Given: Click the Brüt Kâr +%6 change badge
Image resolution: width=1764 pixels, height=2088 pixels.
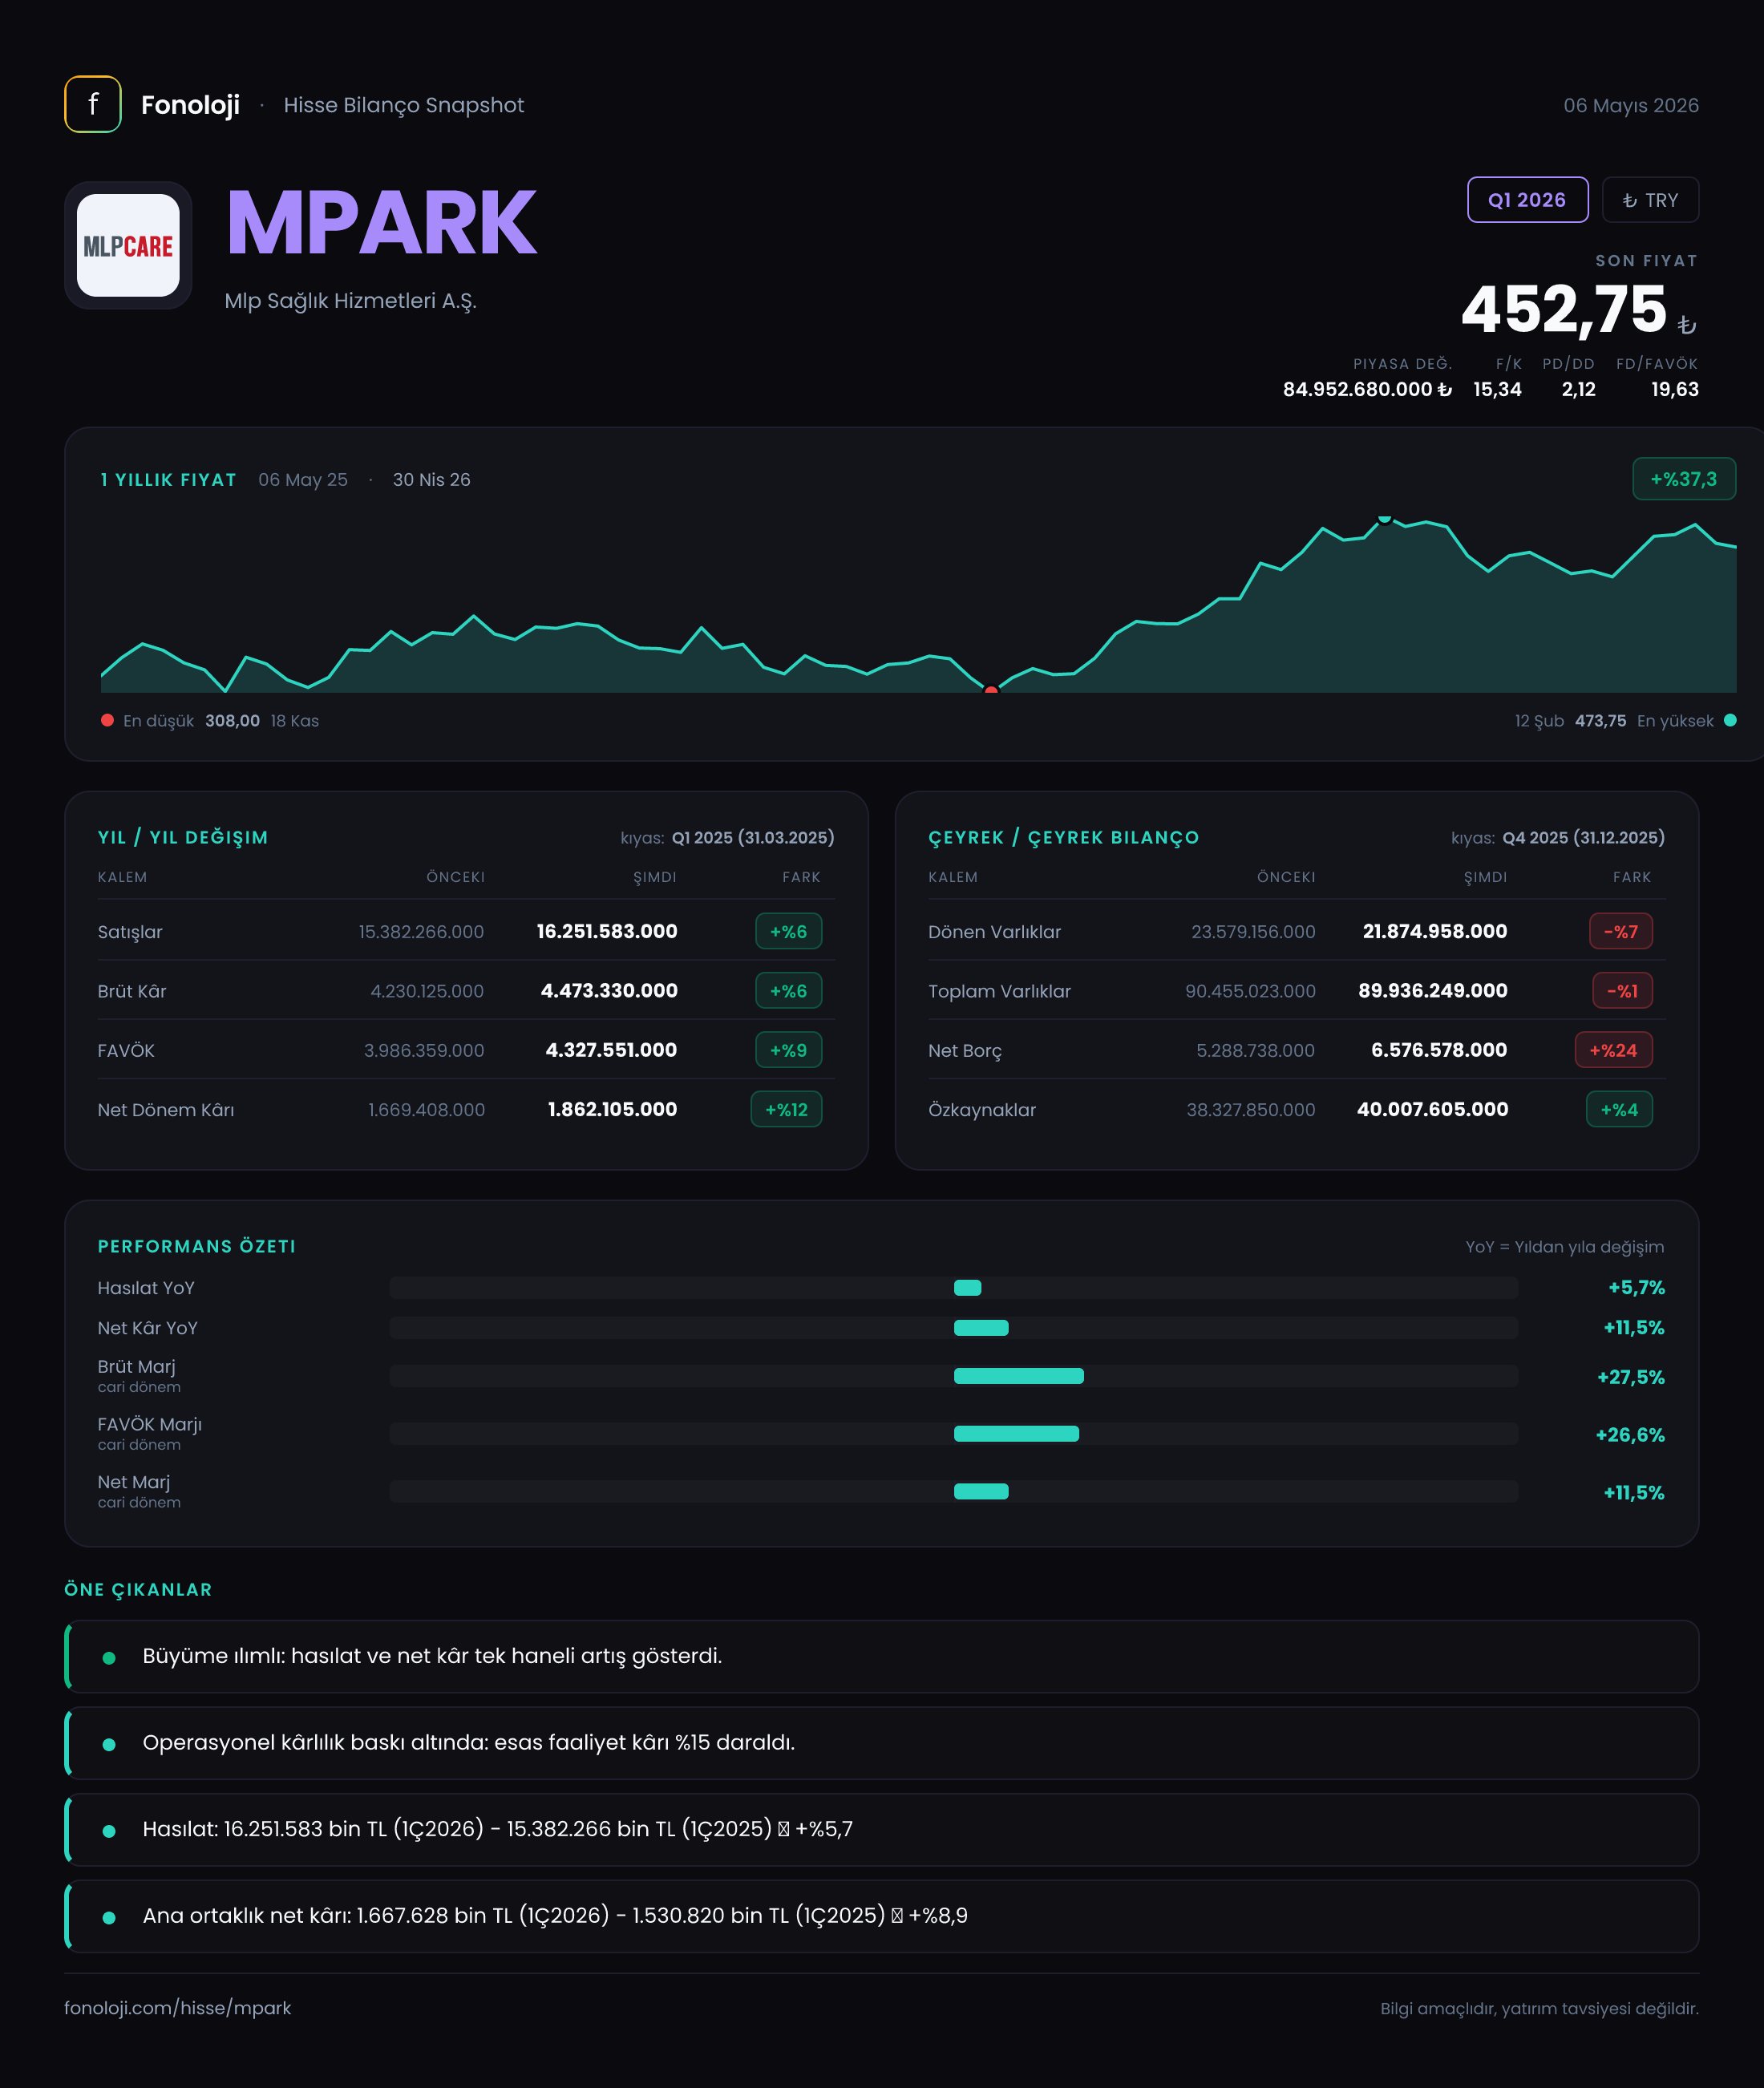Looking at the screenshot, I should [788, 991].
